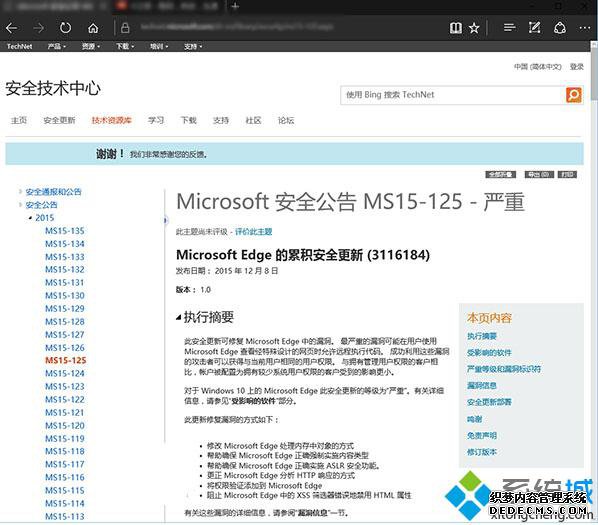Click the address bar URL

coord(236,27)
